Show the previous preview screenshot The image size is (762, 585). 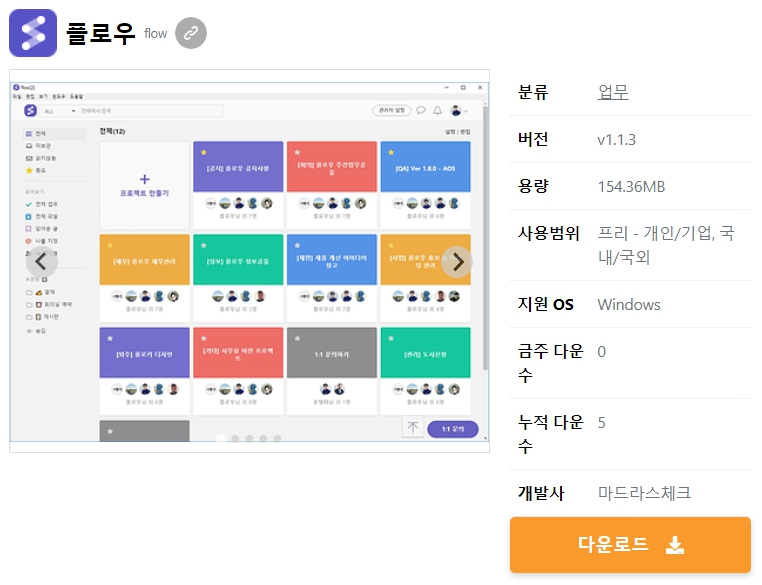[x=42, y=262]
